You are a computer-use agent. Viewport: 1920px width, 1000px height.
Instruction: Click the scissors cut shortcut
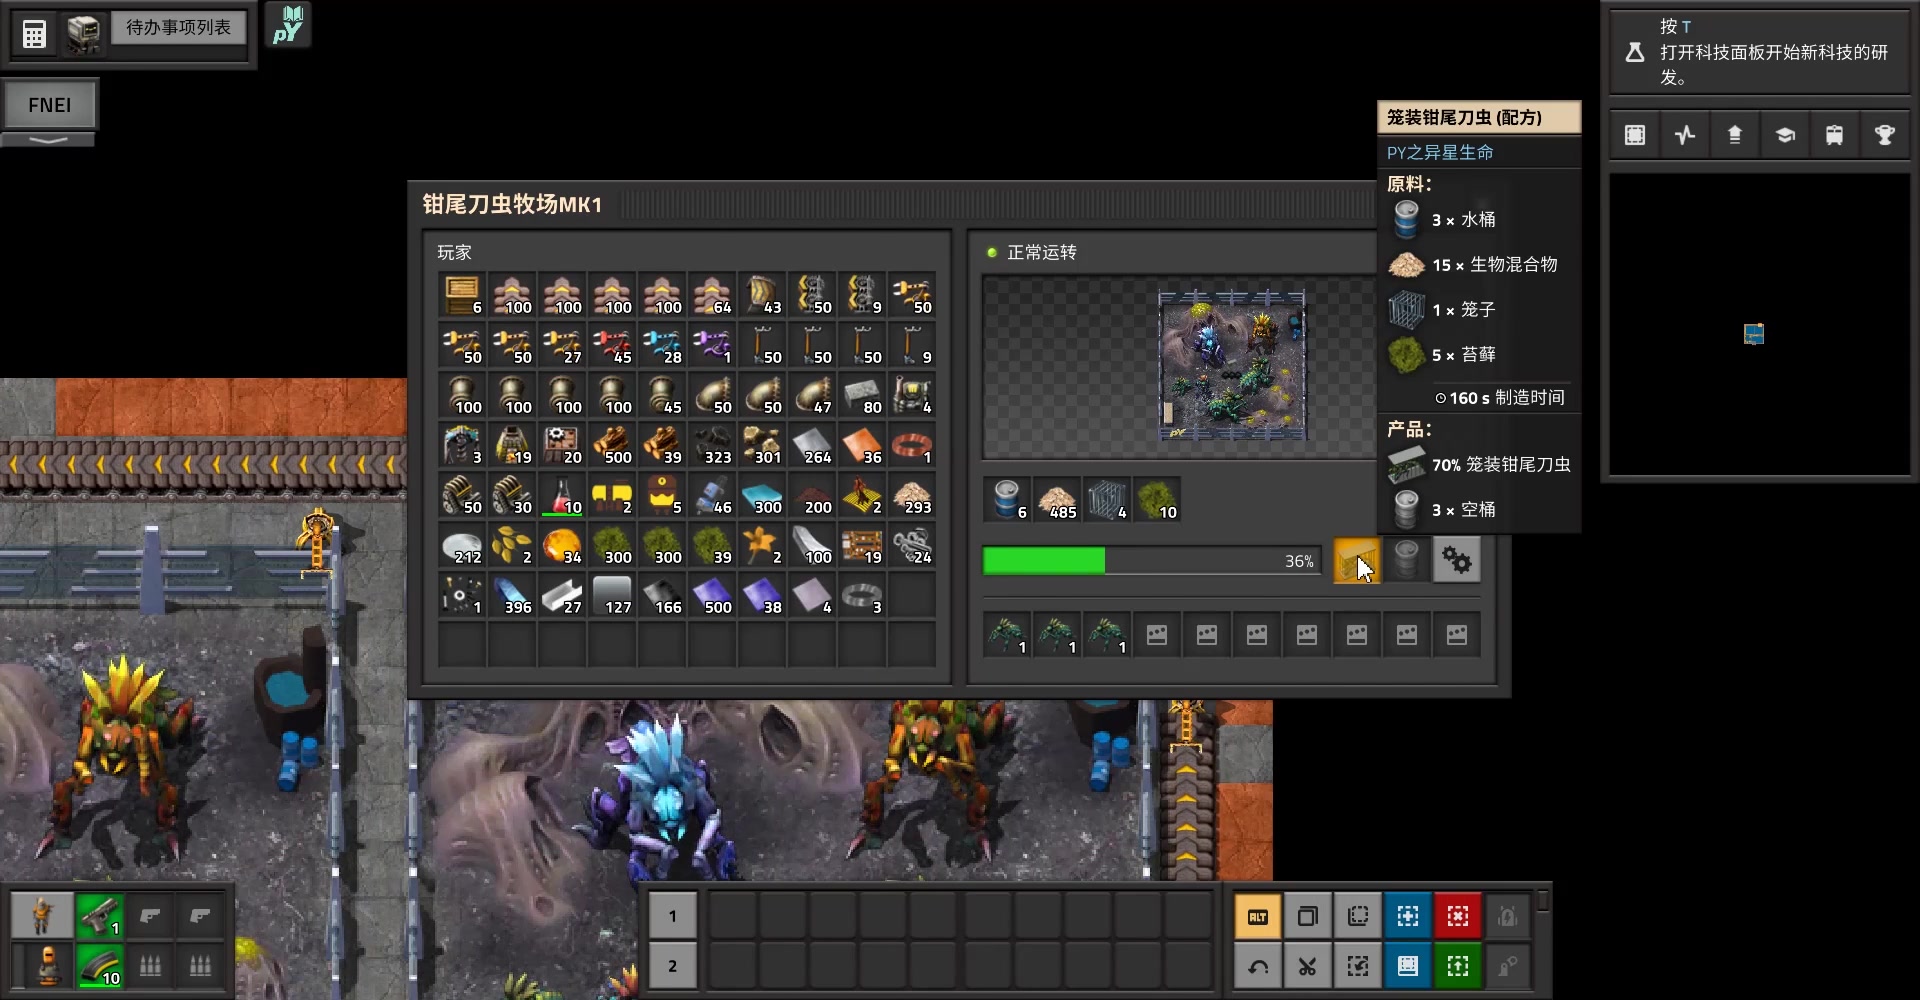point(1308,966)
